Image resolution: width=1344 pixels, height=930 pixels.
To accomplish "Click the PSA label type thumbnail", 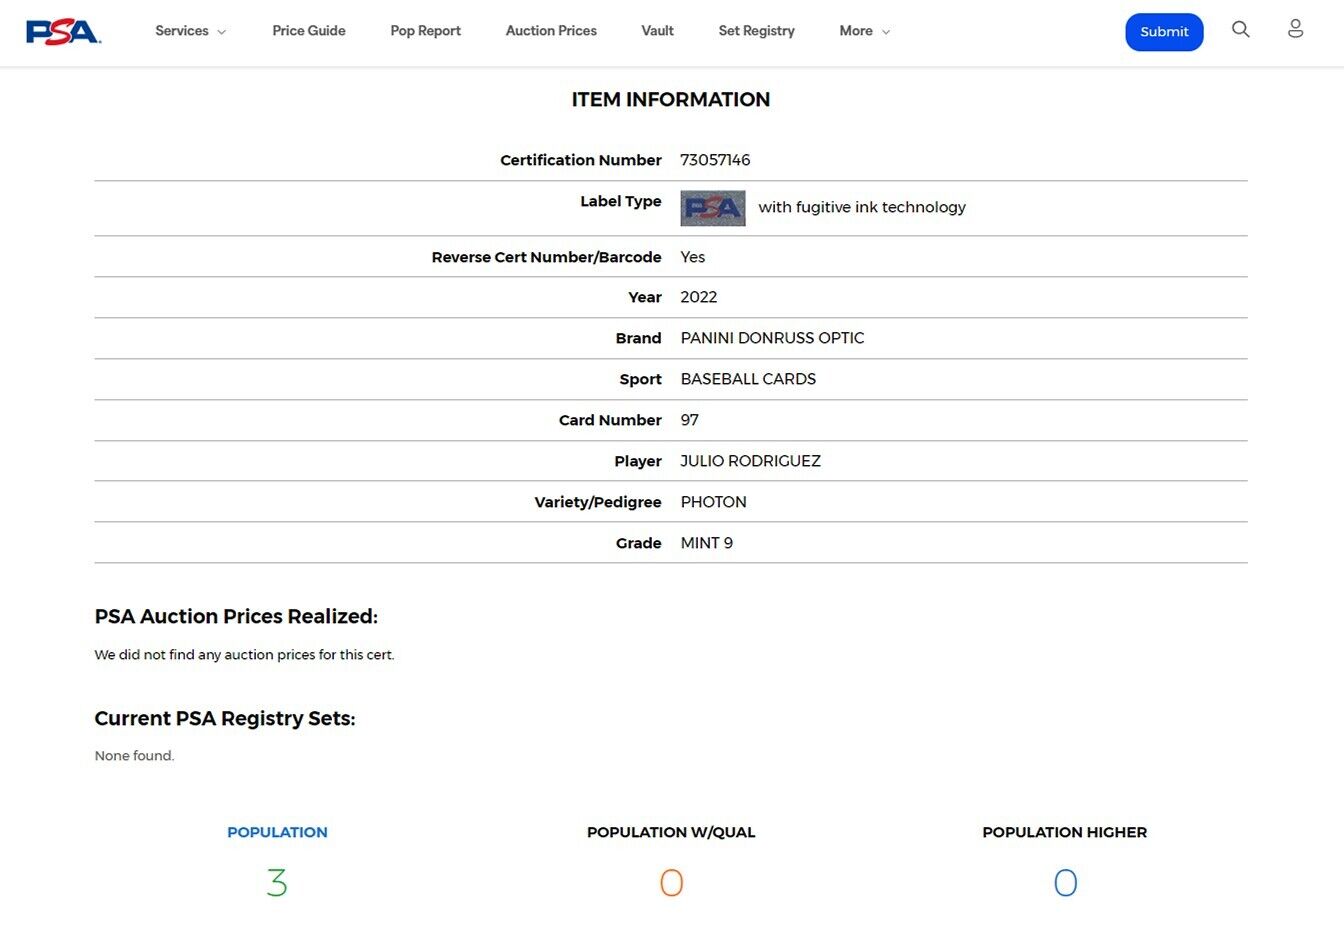I will point(712,208).
